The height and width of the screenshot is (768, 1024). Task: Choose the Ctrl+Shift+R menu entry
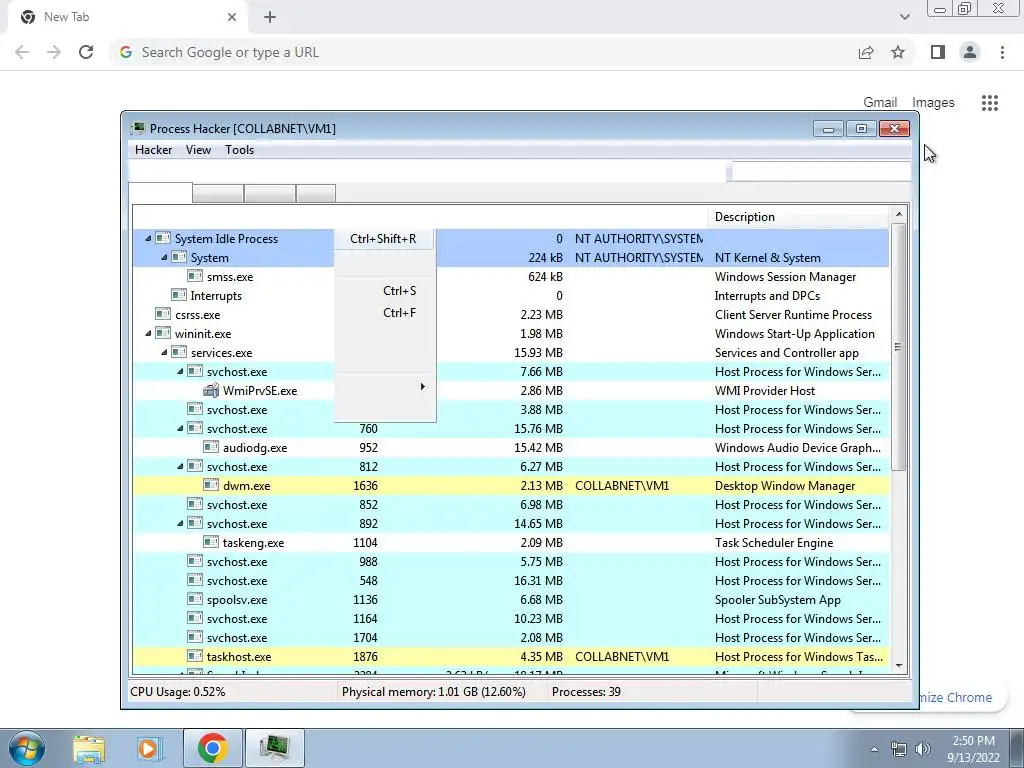click(385, 238)
